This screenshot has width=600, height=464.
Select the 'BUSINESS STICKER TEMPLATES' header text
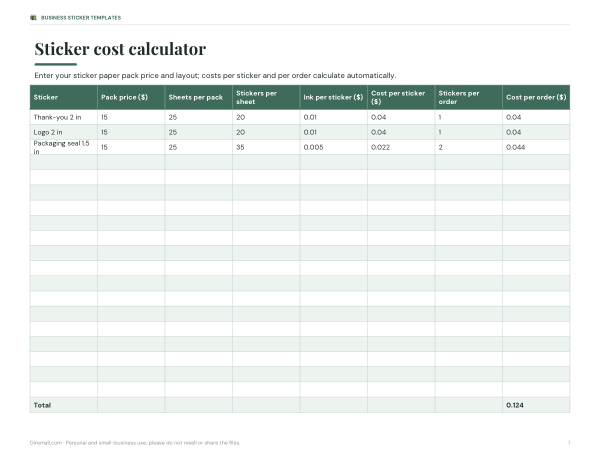(81, 18)
